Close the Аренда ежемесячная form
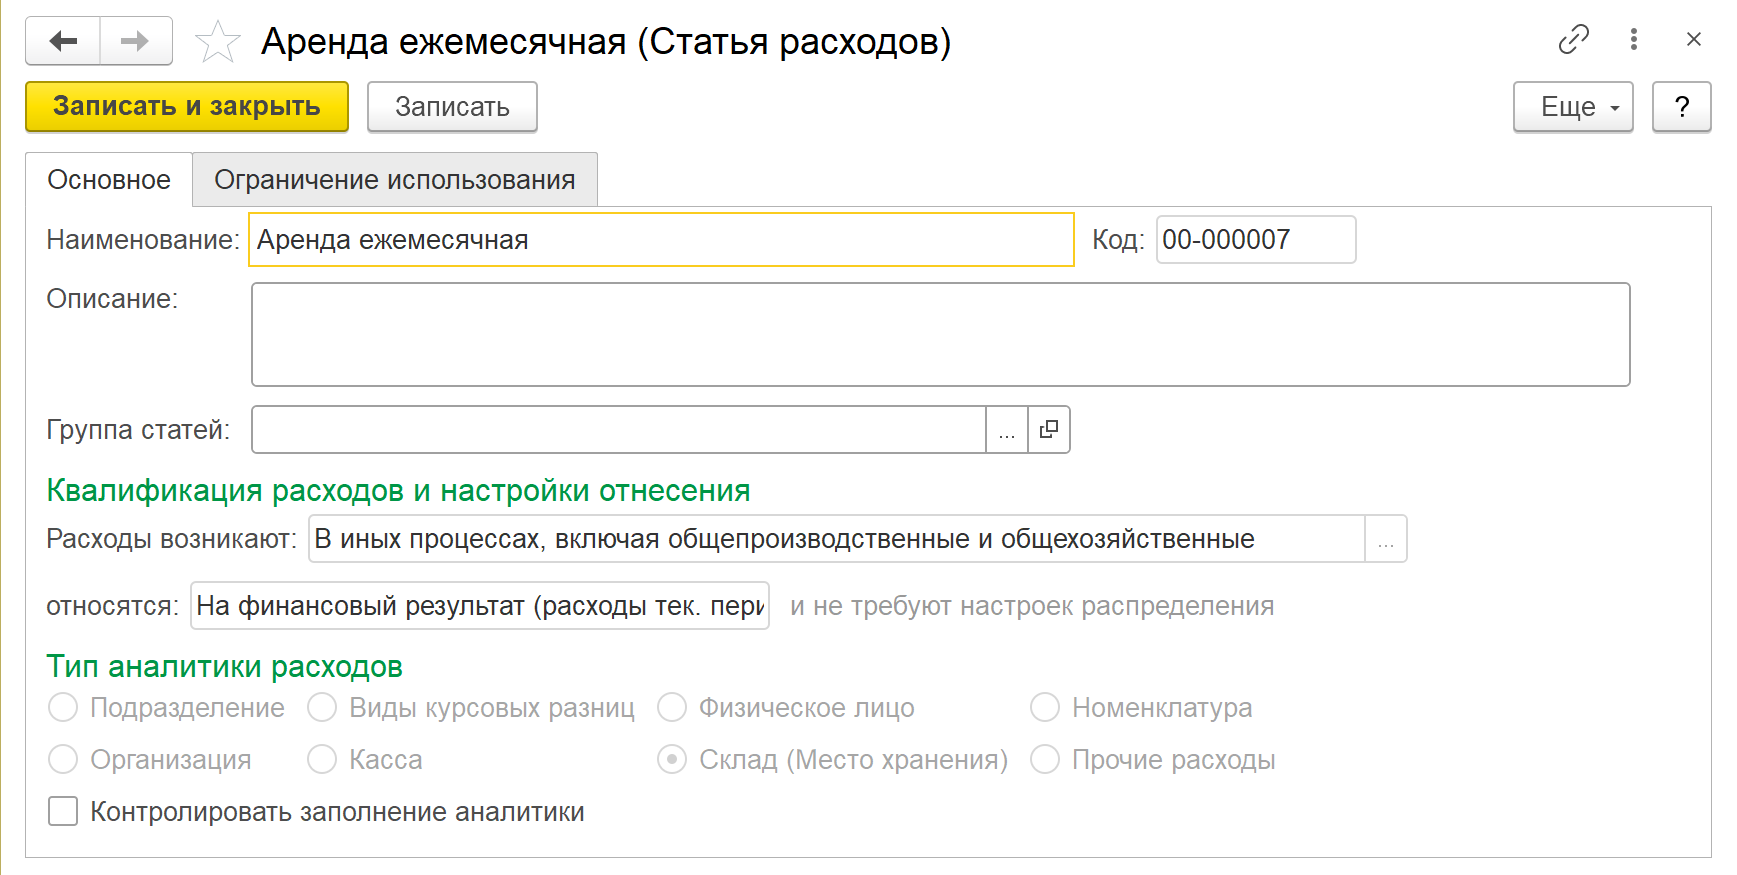The width and height of the screenshot is (1737, 875). pos(1693,40)
